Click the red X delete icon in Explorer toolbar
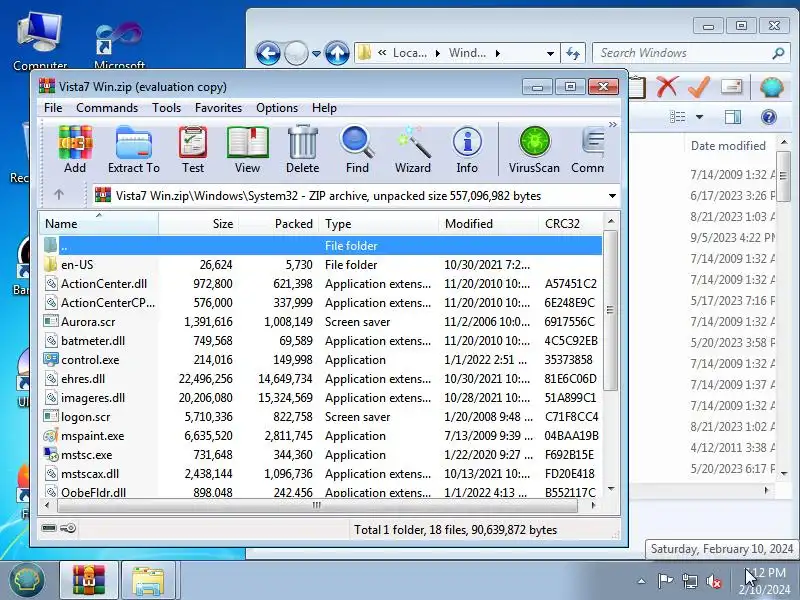Viewport: 800px width, 600px height. (667, 87)
